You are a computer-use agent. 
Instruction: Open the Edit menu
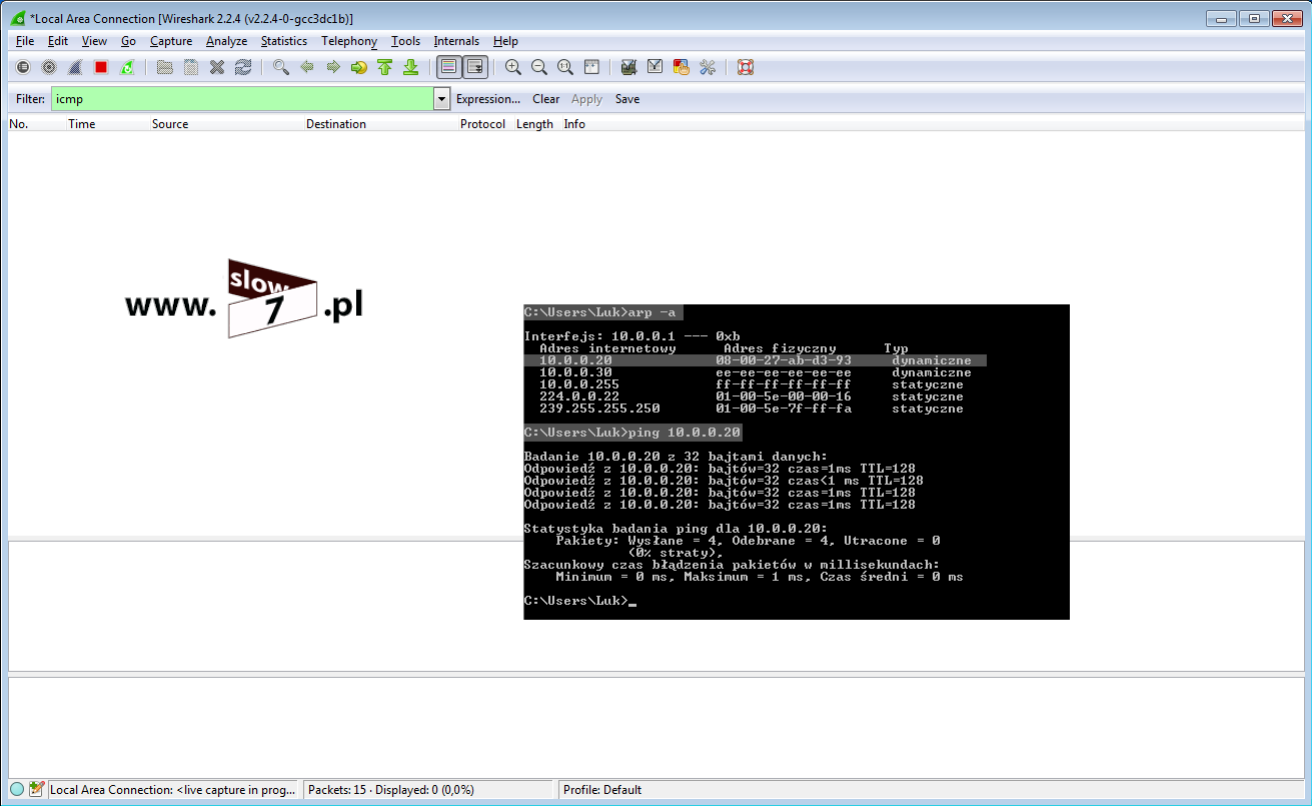[x=58, y=41]
